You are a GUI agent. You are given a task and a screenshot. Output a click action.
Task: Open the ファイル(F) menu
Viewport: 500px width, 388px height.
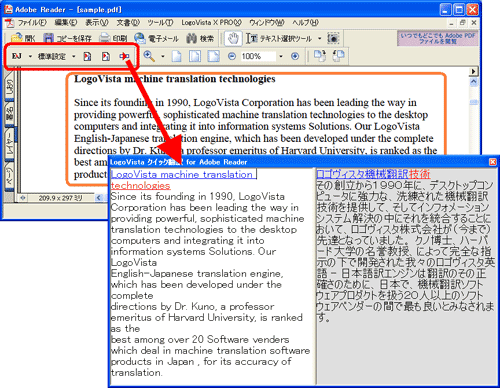click(x=32, y=23)
